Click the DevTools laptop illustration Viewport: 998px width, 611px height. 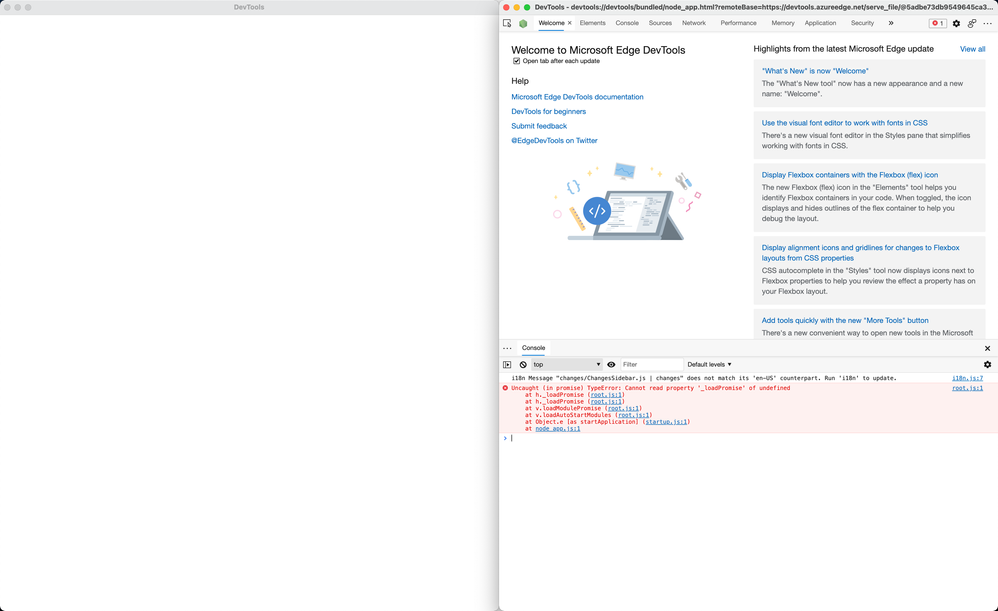[x=627, y=201]
